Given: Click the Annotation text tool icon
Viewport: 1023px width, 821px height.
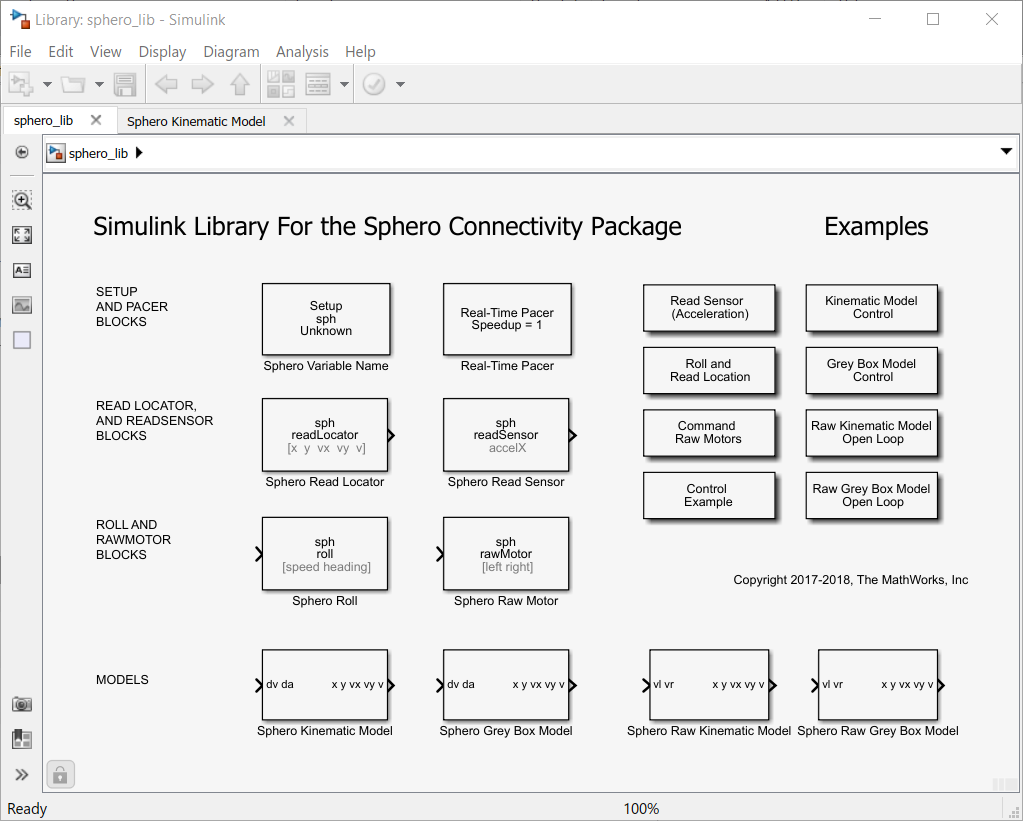Looking at the screenshot, I should (22, 270).
